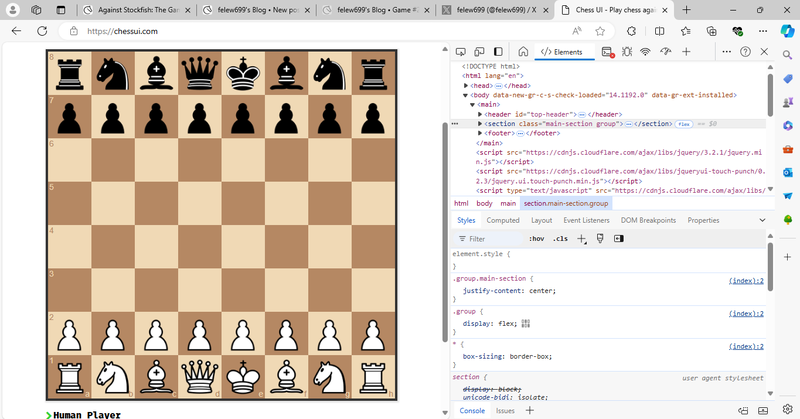The image size is (800, 419).
Task: Switch to the Computed tab
Action: pyautogui.click(x=502, y=220)
